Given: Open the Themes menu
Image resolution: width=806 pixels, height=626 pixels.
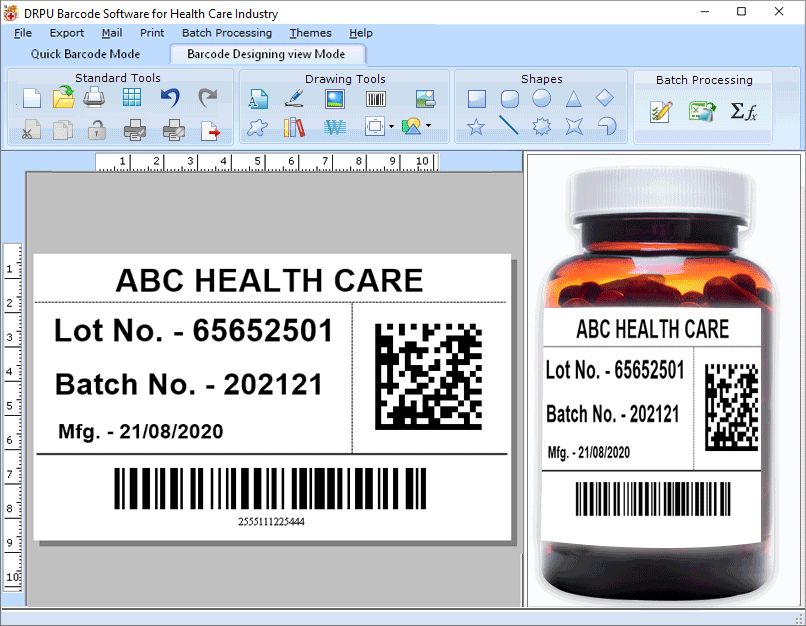Looking at the screenshot, I should click(x=310, y=33).
